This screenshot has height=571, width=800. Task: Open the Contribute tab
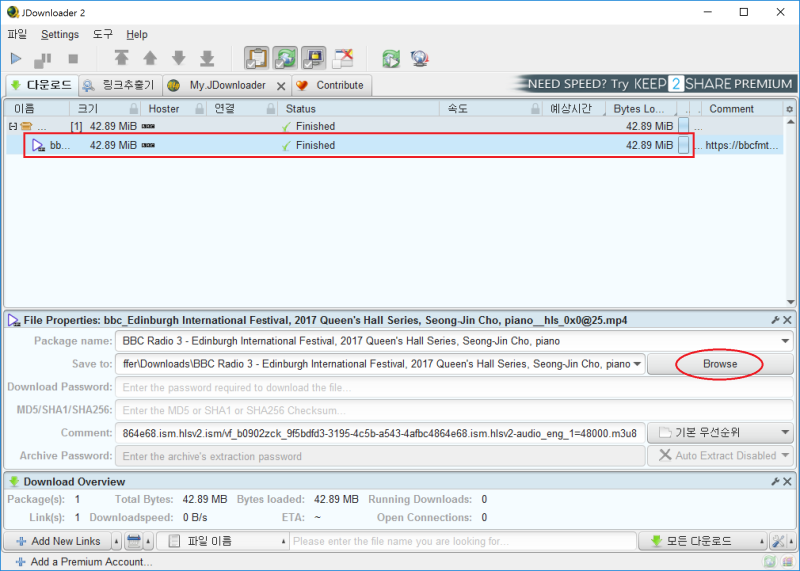point(332,85)
